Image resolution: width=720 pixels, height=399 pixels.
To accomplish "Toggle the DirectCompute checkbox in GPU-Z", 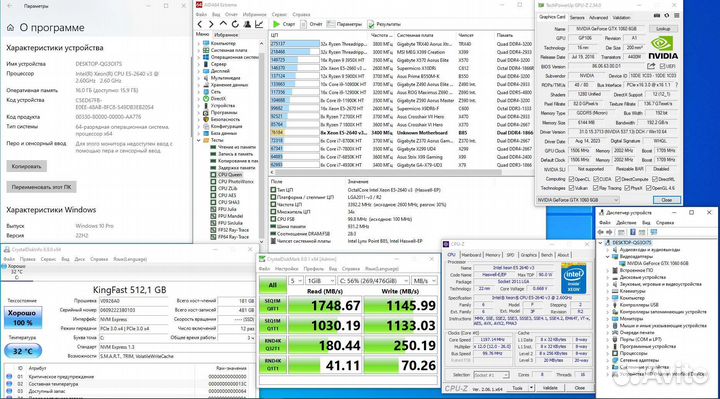I will [619, 179].
